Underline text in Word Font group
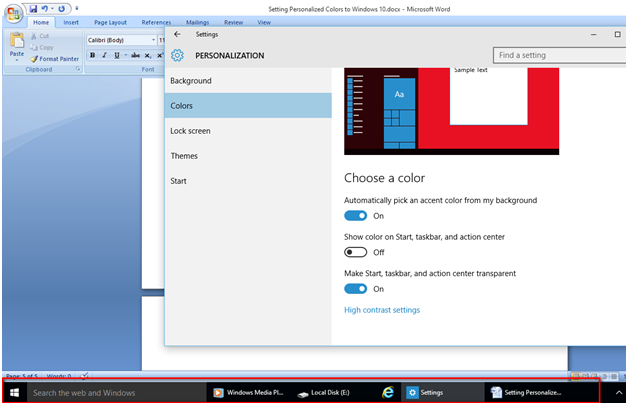The width and height of the screenshot is (628, 405). click(x=117, y=55)
